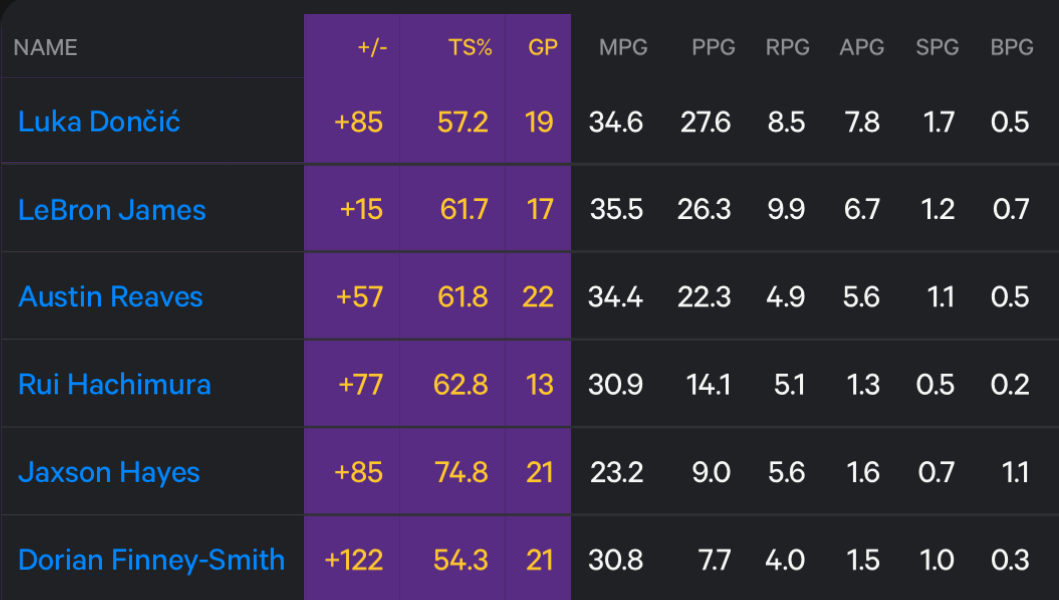Sort by the PPG column header
This screenshot has height=600, width=1059.
(x=713, y=47)
